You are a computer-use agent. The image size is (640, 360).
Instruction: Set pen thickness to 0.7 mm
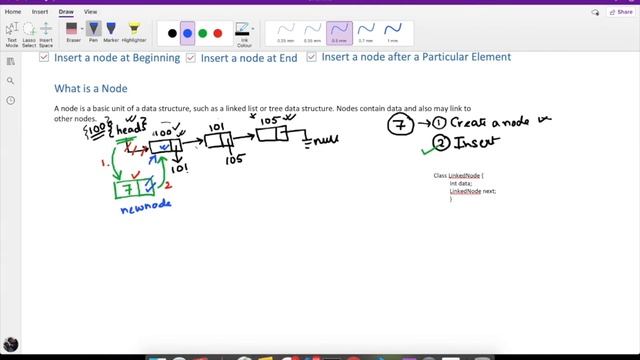coord(366,33)
